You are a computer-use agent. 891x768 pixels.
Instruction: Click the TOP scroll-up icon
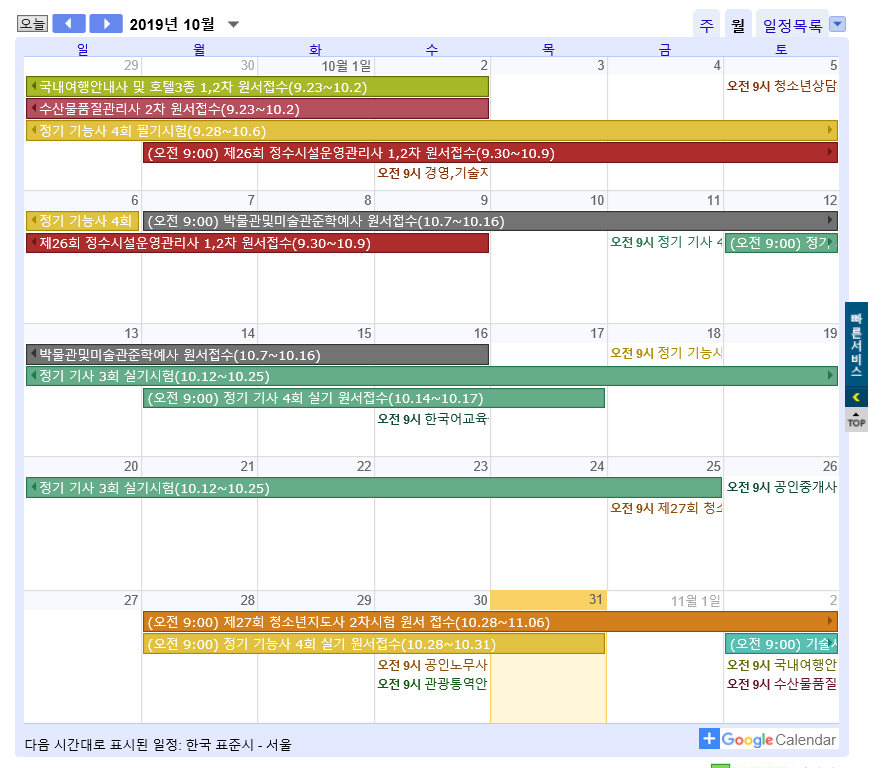(856, 421)
